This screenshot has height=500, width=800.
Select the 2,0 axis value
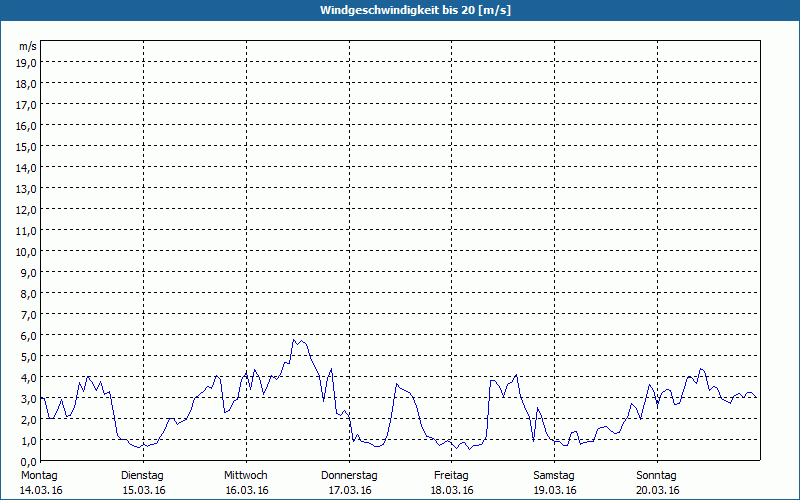[29, 419]
